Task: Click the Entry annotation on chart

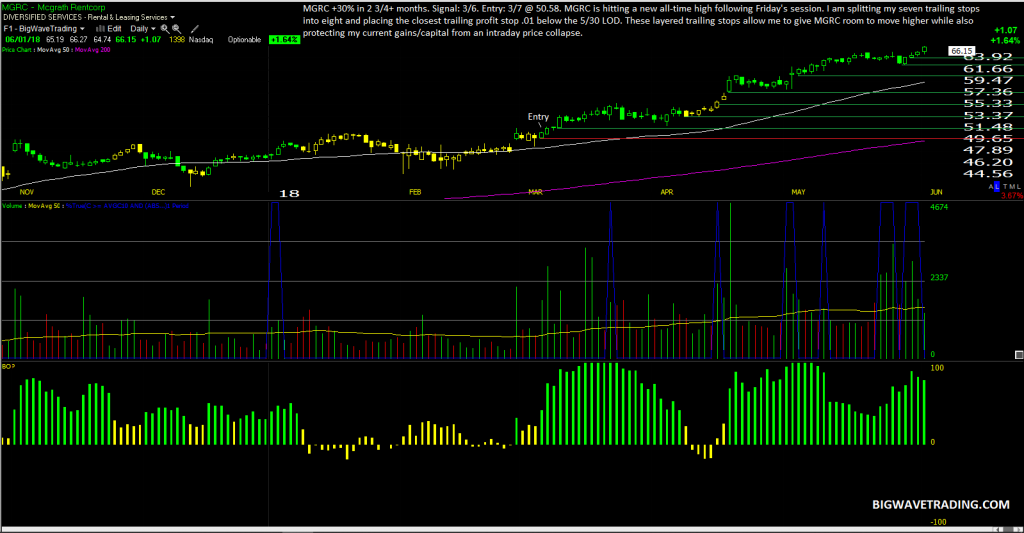Action: (x=538, y=117)
